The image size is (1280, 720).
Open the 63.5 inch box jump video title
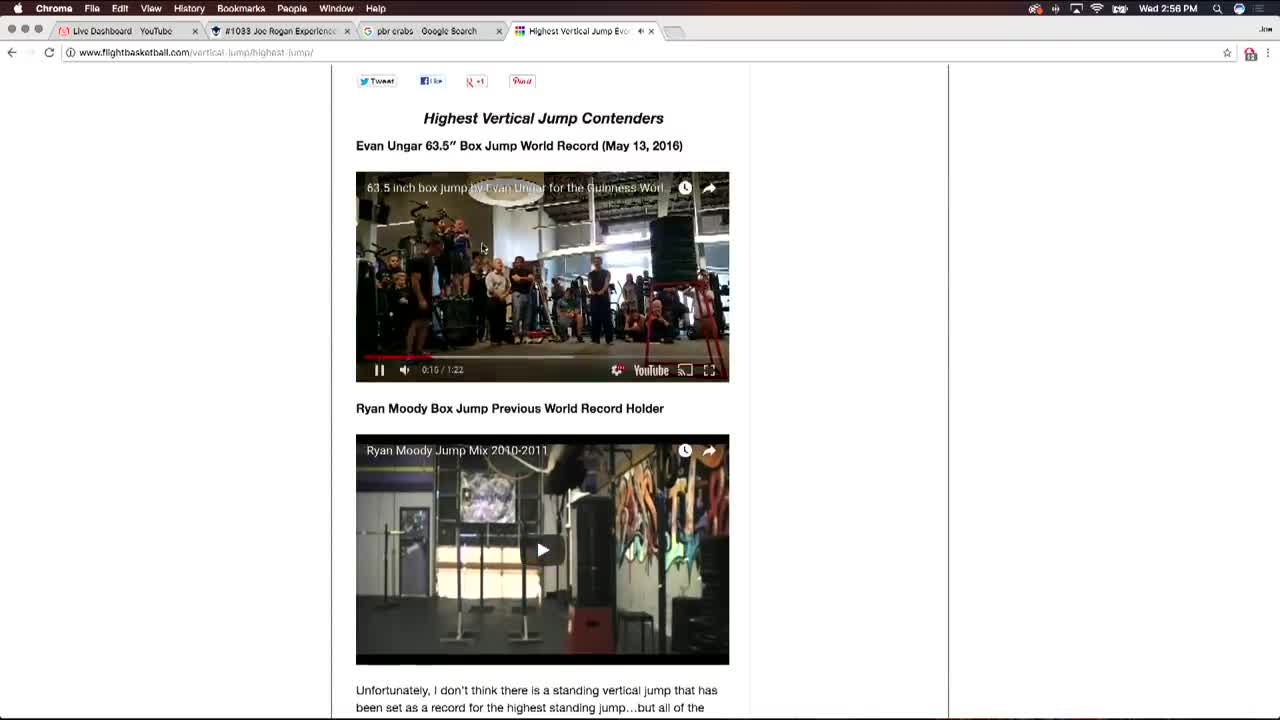pos(518,188)
